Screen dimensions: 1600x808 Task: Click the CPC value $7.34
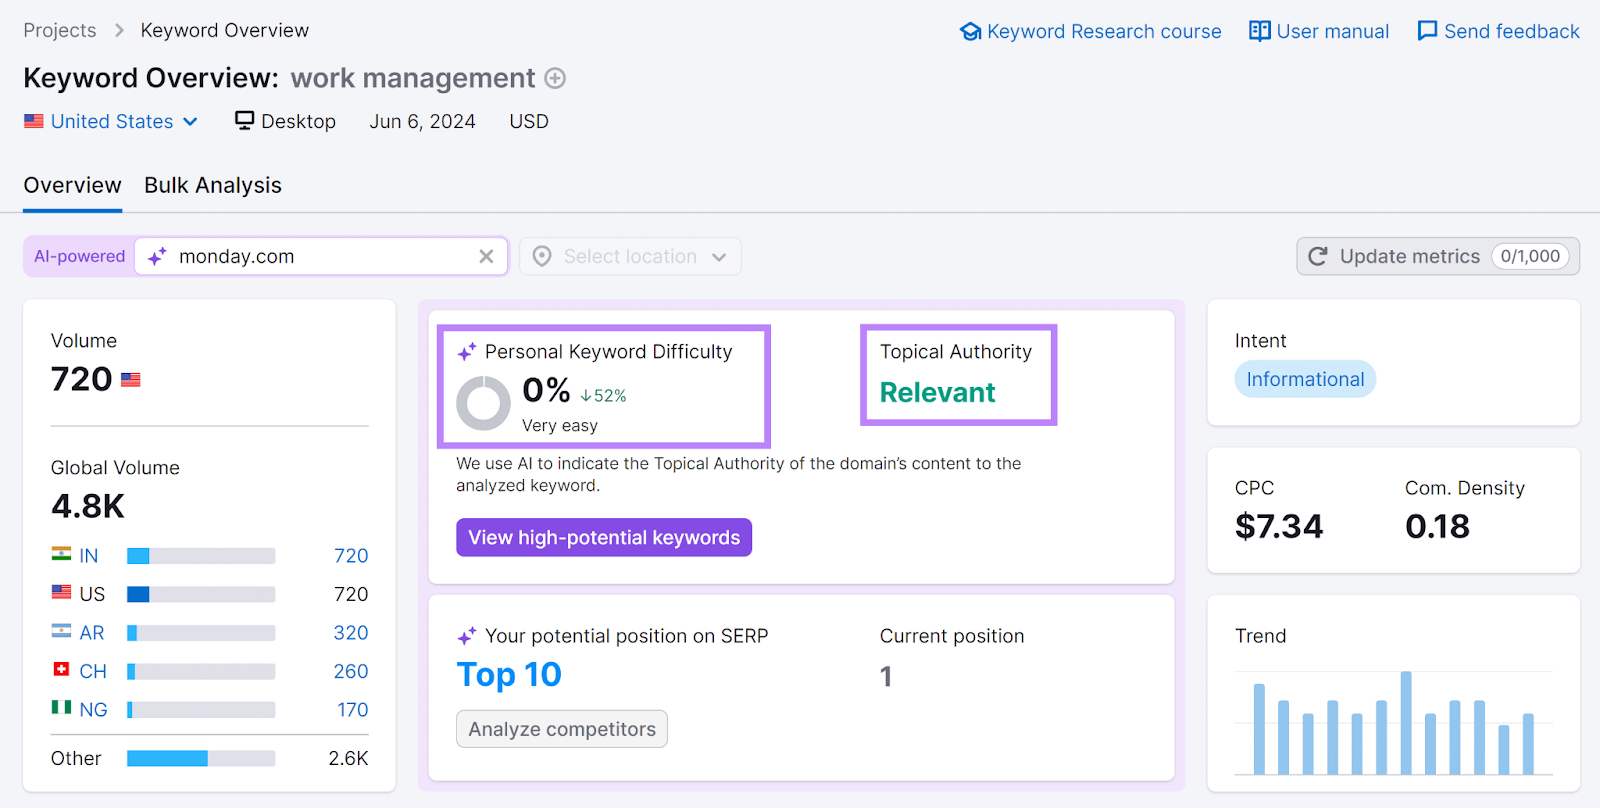click(x=1279, y=527)
